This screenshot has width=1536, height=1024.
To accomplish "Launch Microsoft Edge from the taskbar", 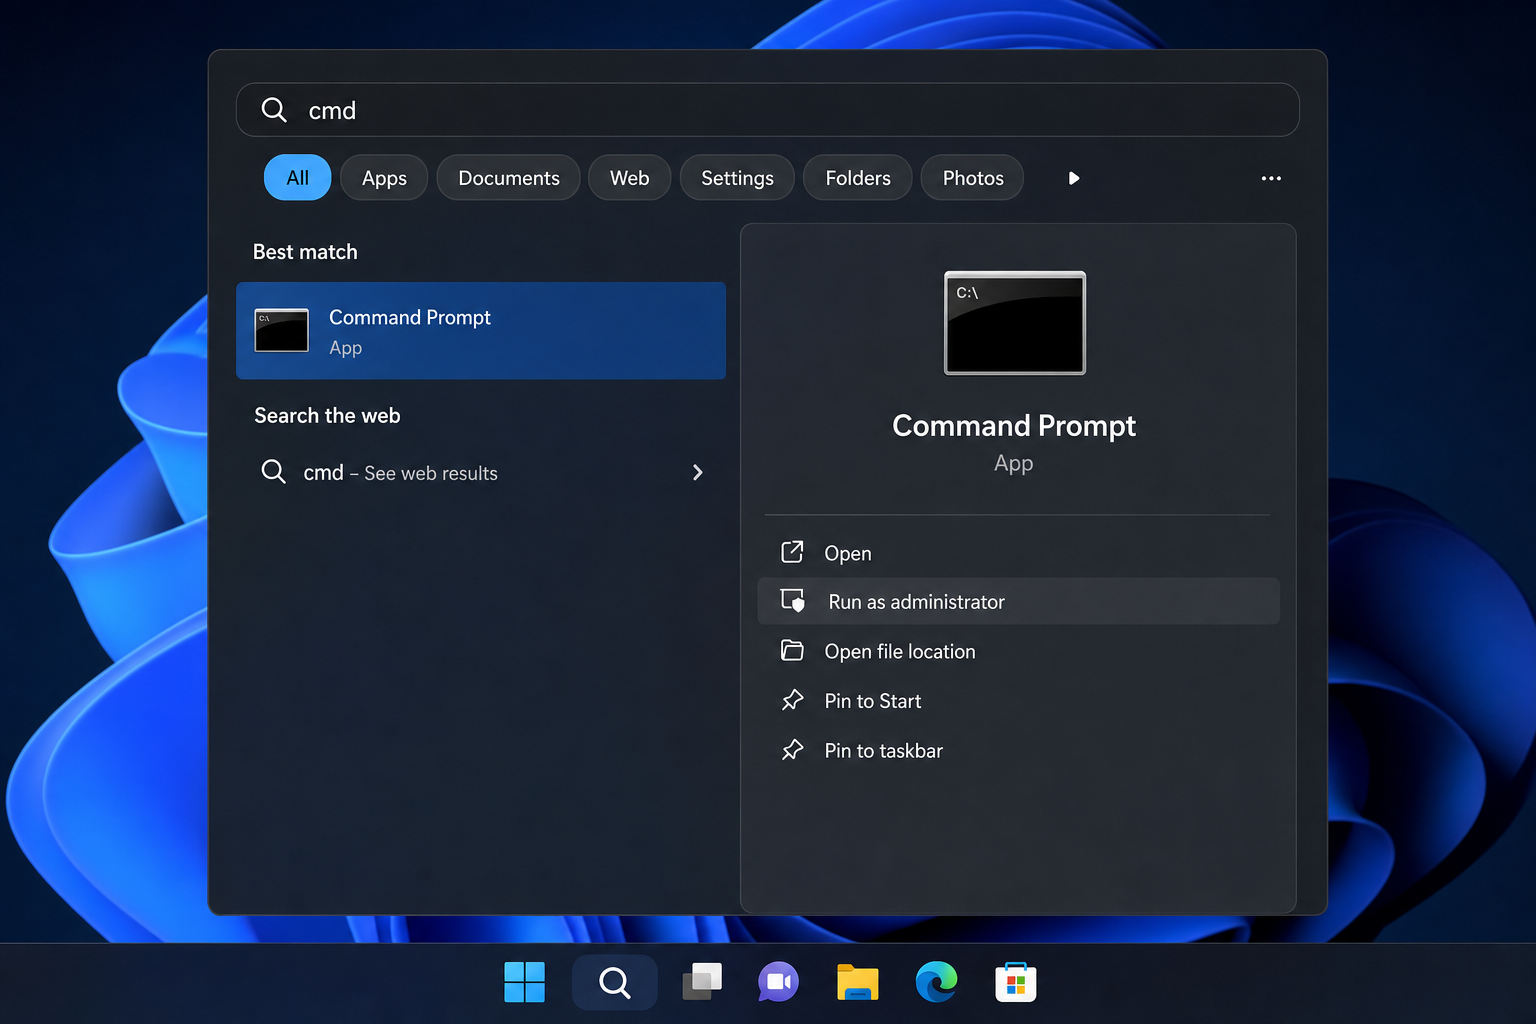I will [x=936, y=982].
